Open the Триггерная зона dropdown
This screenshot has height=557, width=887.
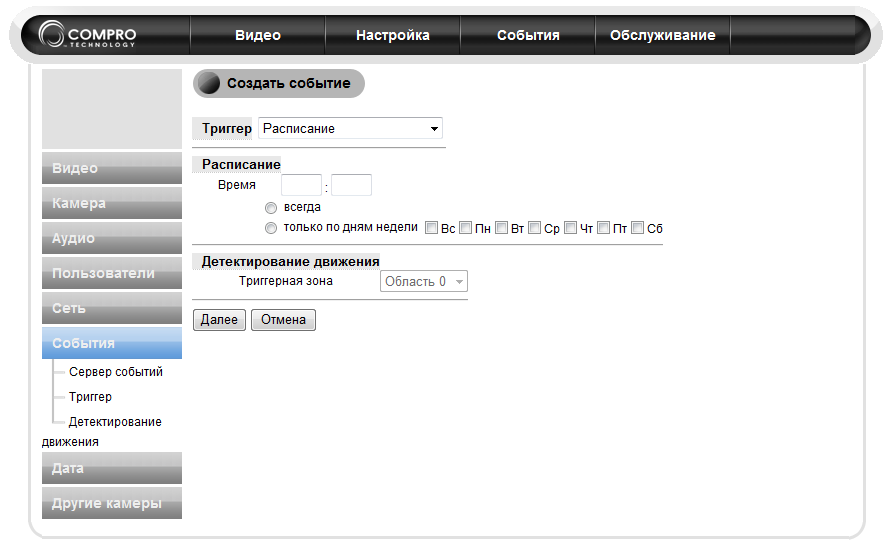point(424,282)
